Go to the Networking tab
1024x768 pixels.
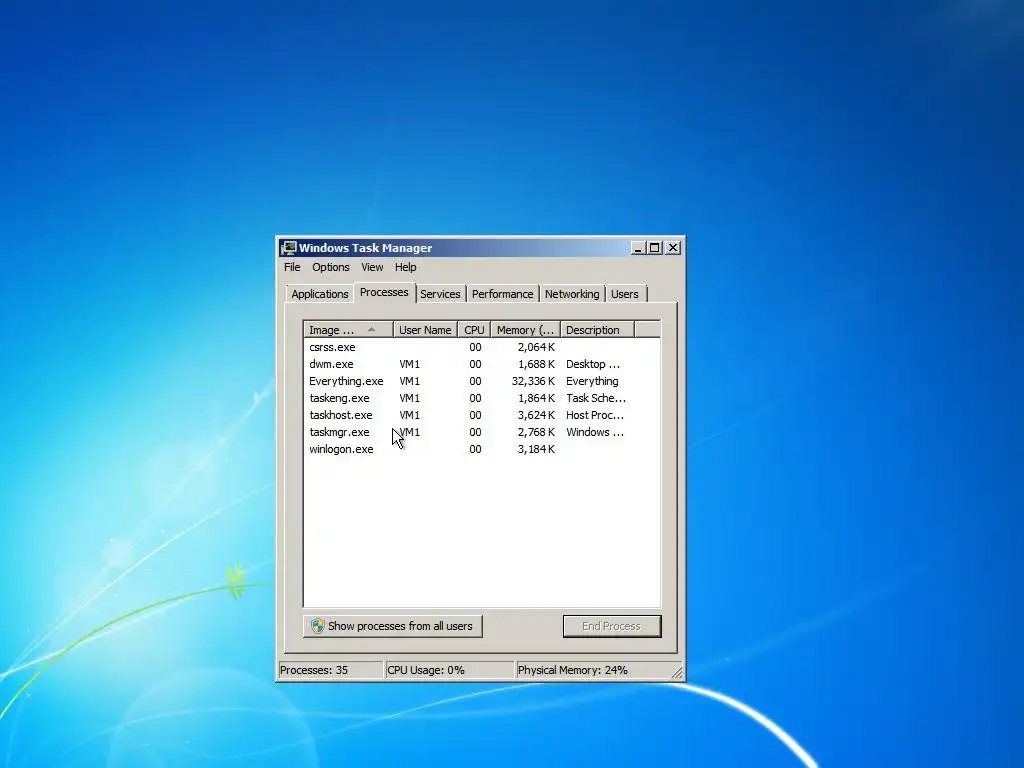pyautogui.click(x=572, y=294)
